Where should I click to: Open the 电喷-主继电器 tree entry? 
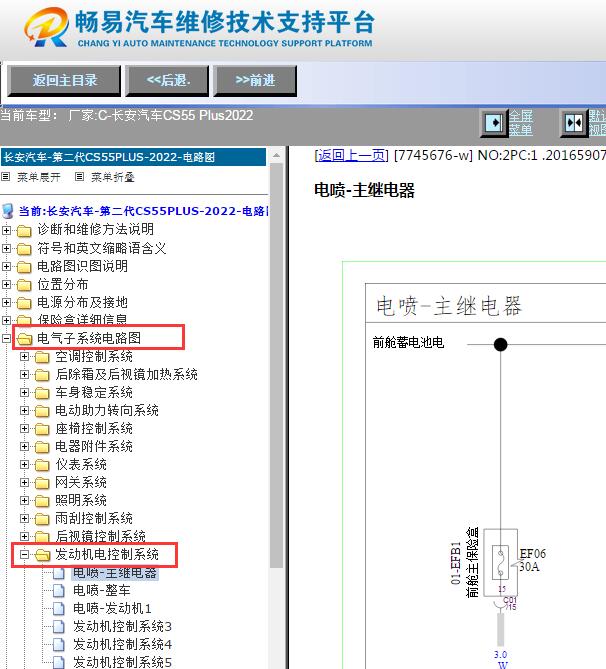(115, 573)
